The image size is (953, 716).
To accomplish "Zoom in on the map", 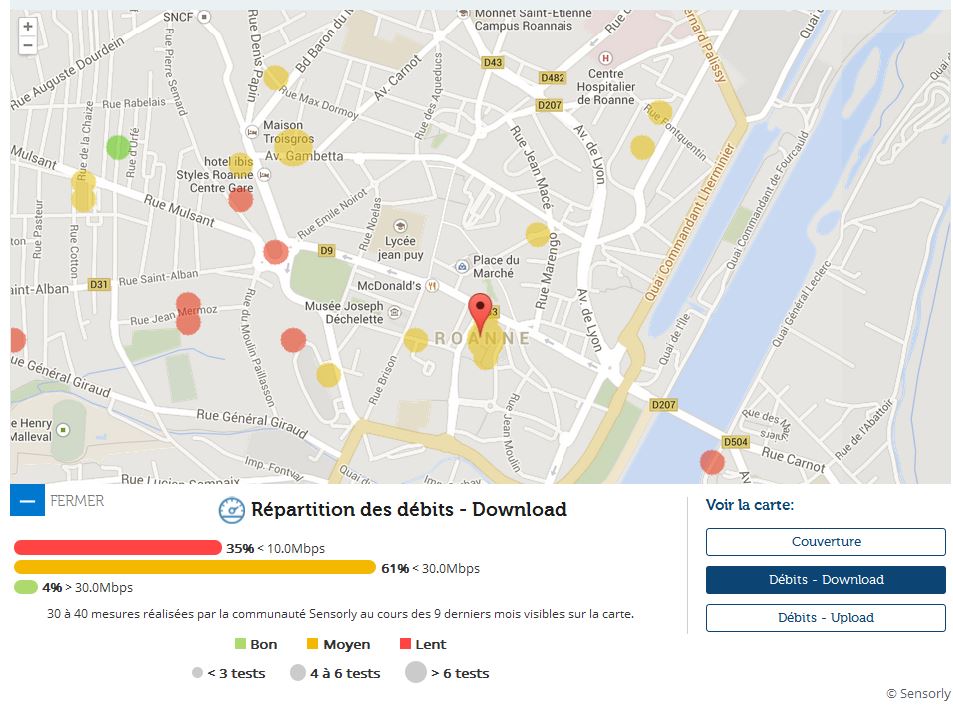I will [x=27, y=27].
